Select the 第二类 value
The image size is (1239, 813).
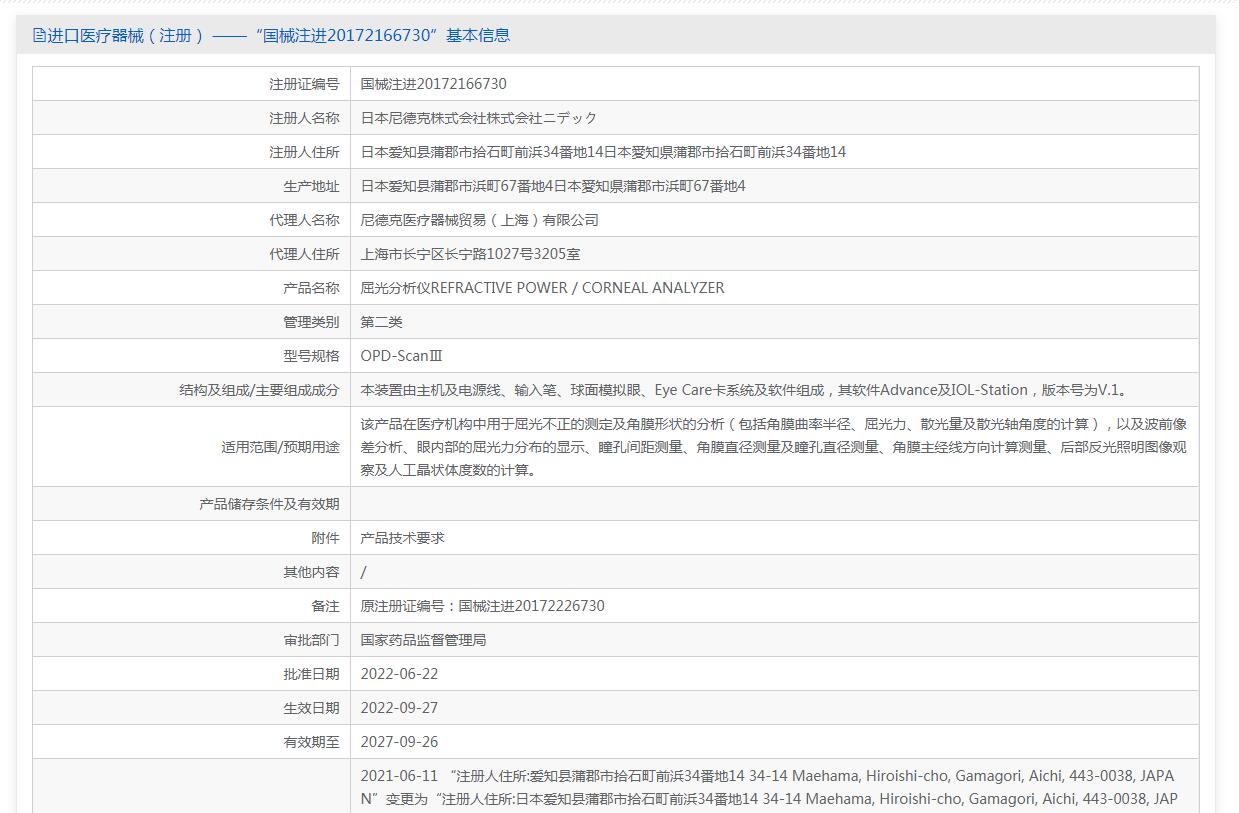tap(382, 322)
